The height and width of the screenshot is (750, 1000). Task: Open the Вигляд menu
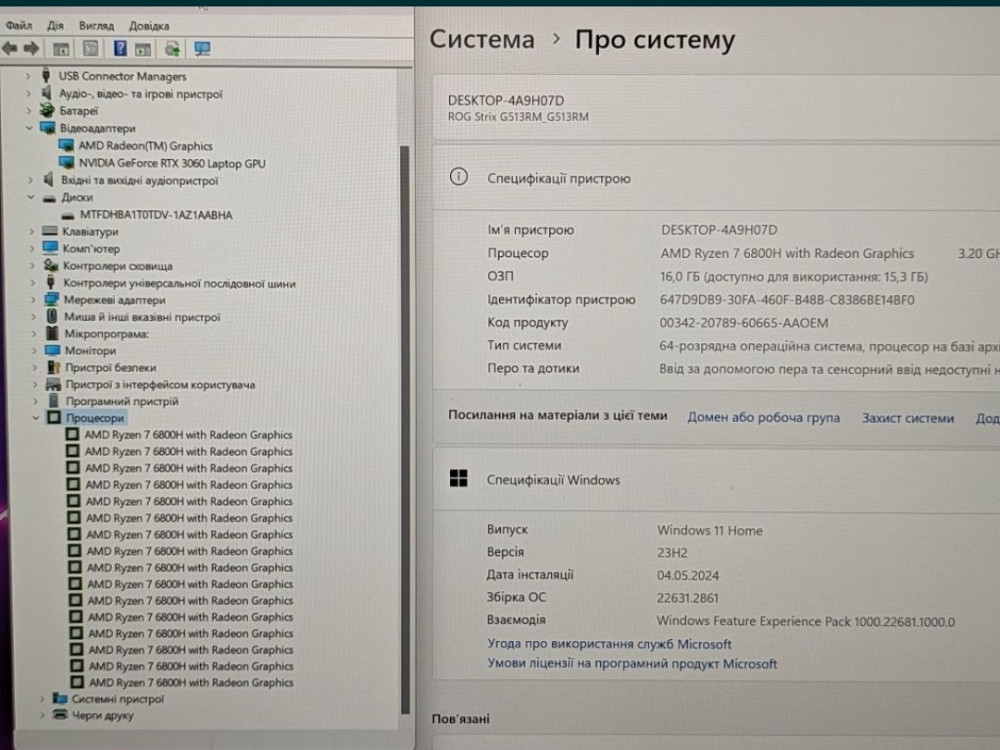tap(96, 25)
